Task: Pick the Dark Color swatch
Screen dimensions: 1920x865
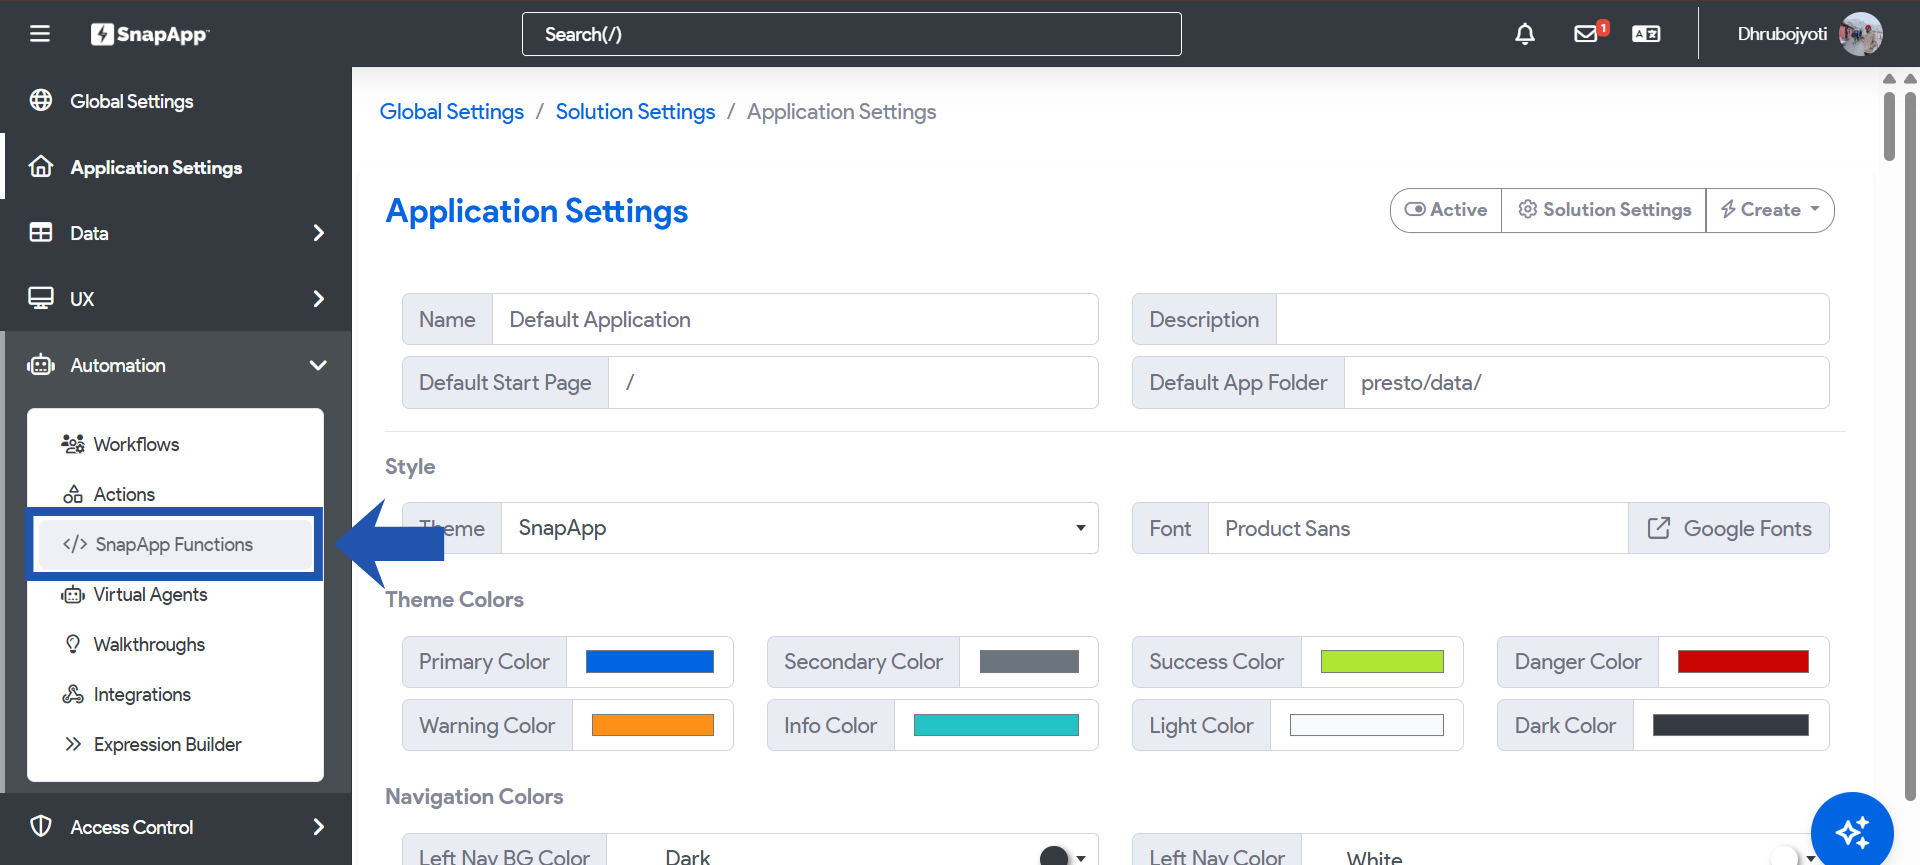Action: 1731,725
